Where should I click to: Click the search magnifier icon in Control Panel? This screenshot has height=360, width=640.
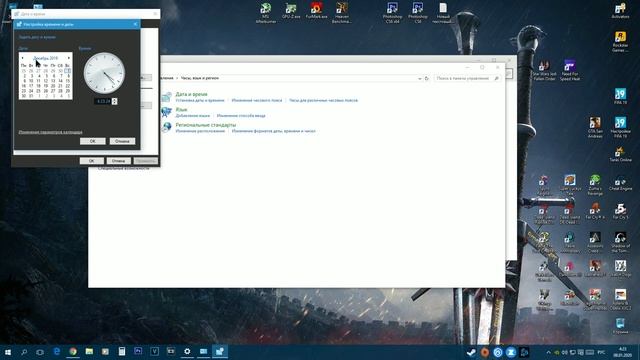tap(497, 78)
